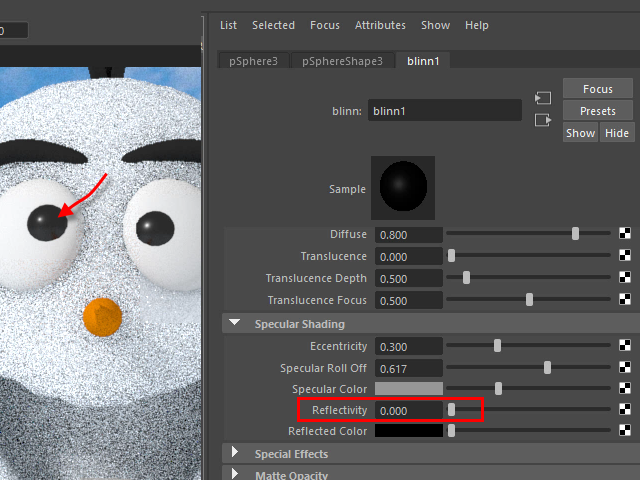Screen dimensions: 640x480
Task: Click the Reflected Color map checker icon
Action: (x=626, y=432)
